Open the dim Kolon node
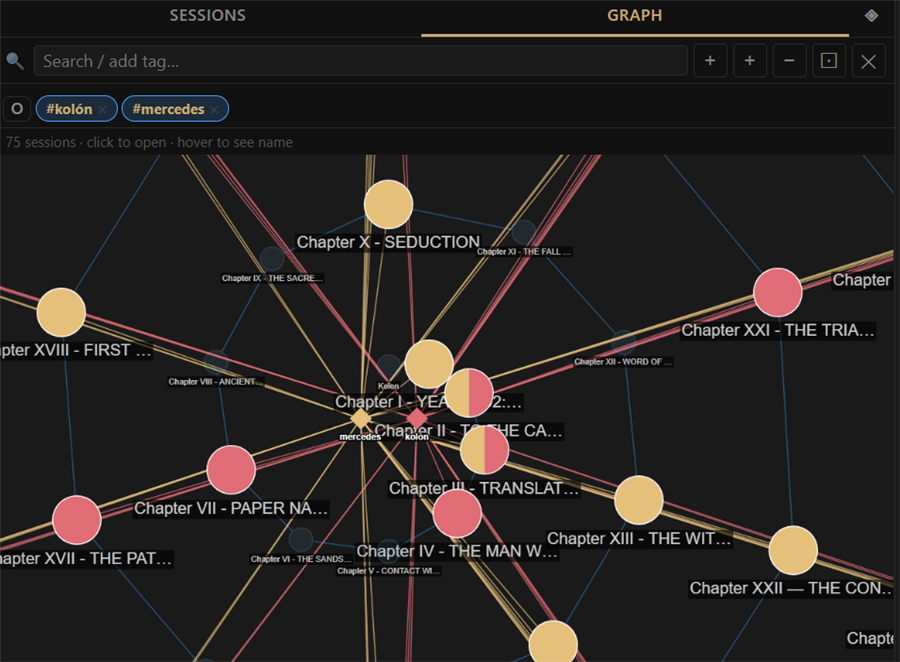 [389, 366]
